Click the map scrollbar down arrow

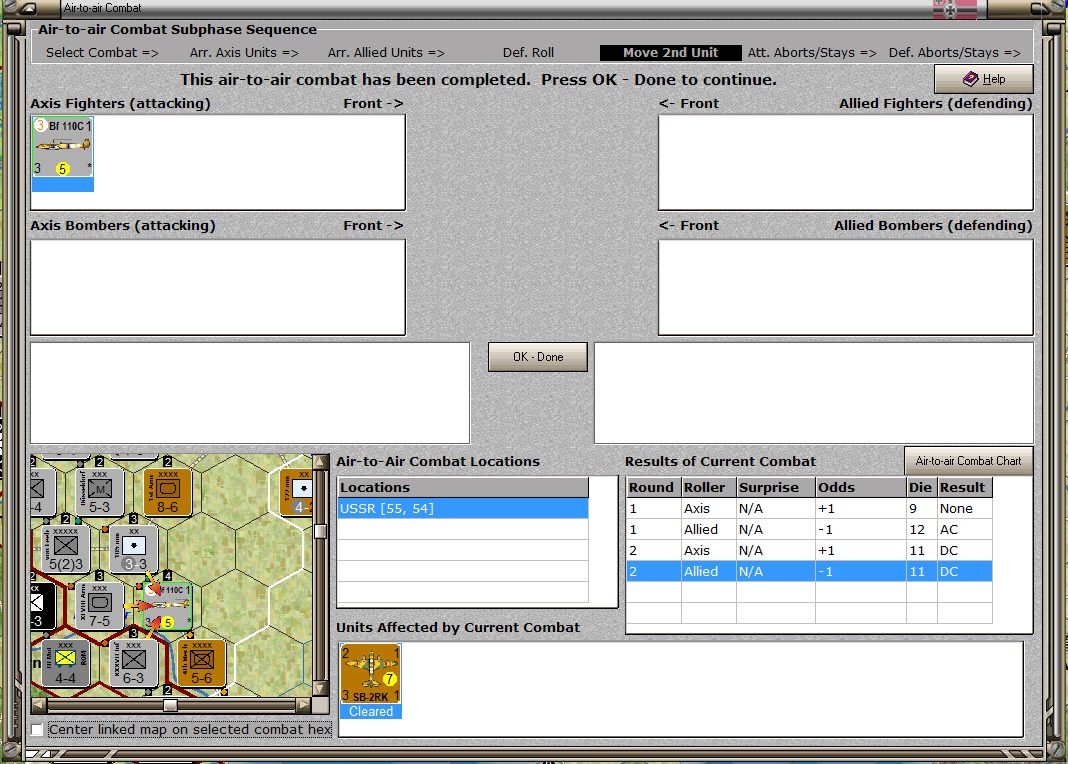tap(320, 688)
